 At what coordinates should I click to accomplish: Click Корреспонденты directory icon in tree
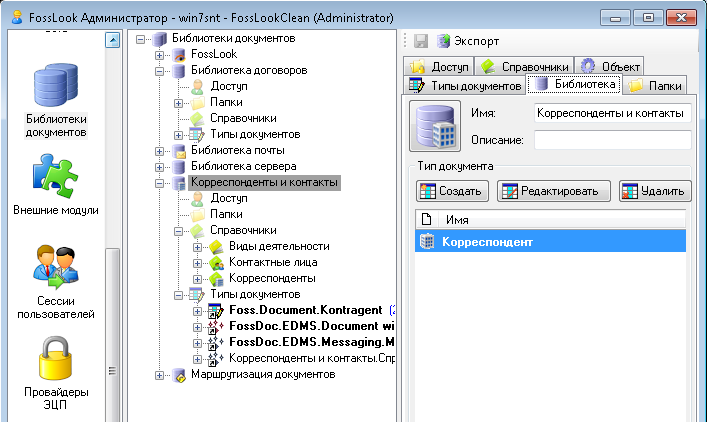(x=217, y=279)
